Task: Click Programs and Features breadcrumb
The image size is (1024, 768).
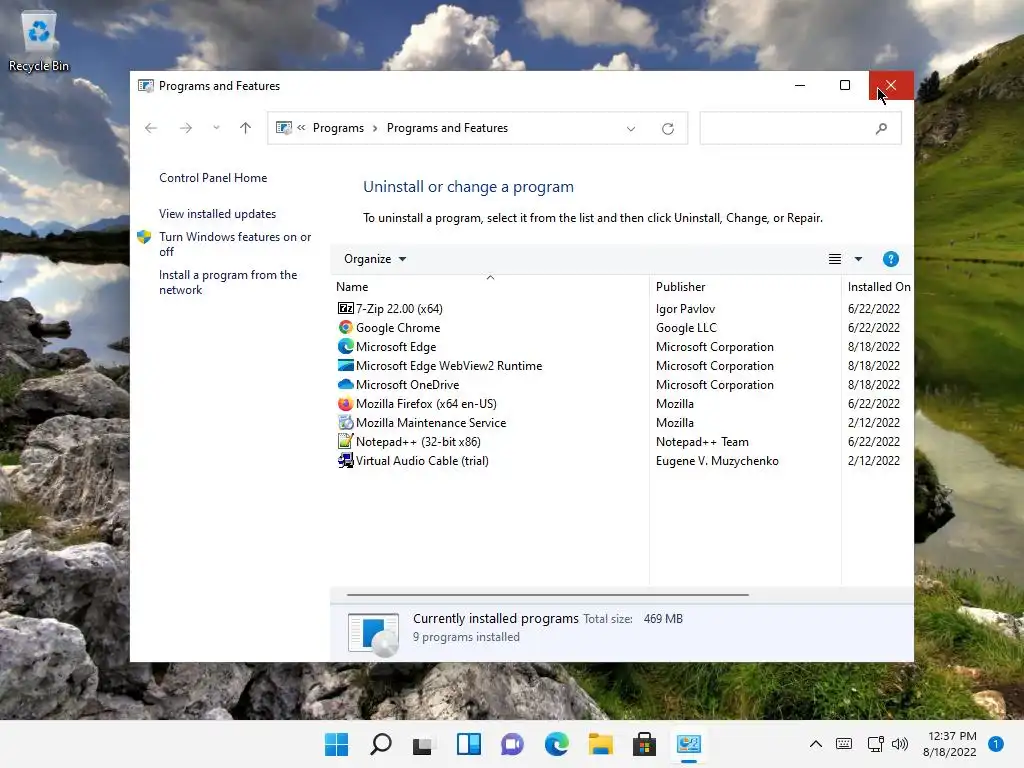Action: click(447, 128)
